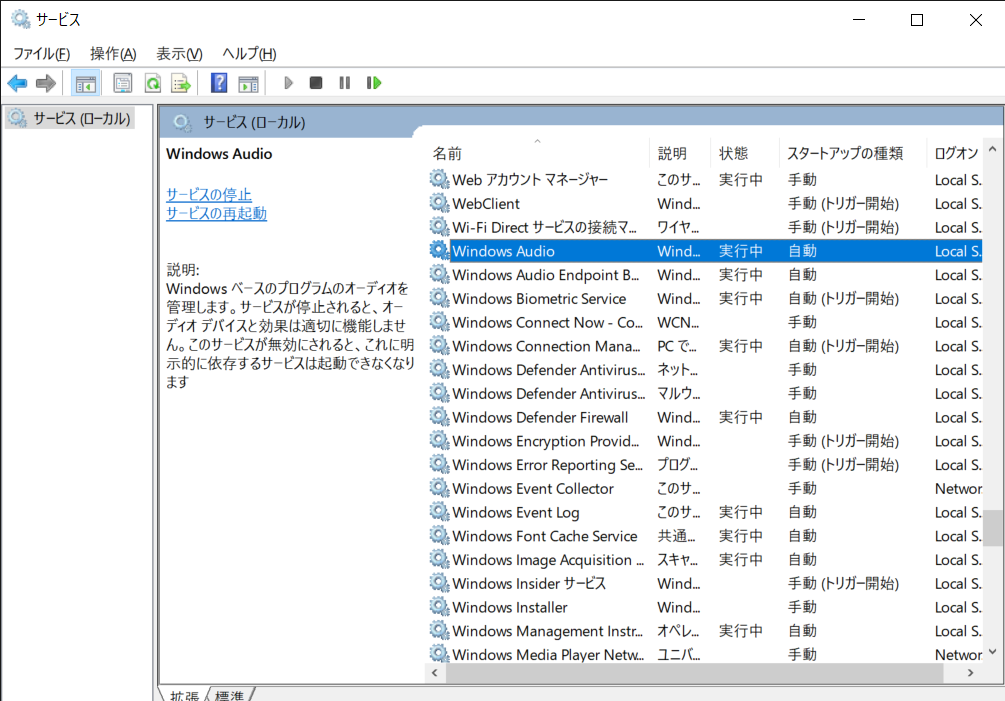Click the Network logon cell of Windows Event Collector
The image size is (1005, 701).
click(958, 488)
